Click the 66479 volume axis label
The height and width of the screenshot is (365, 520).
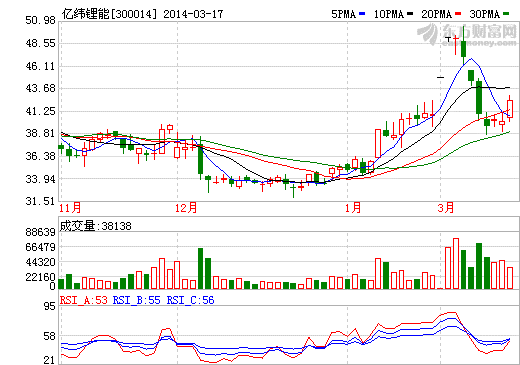41,247
